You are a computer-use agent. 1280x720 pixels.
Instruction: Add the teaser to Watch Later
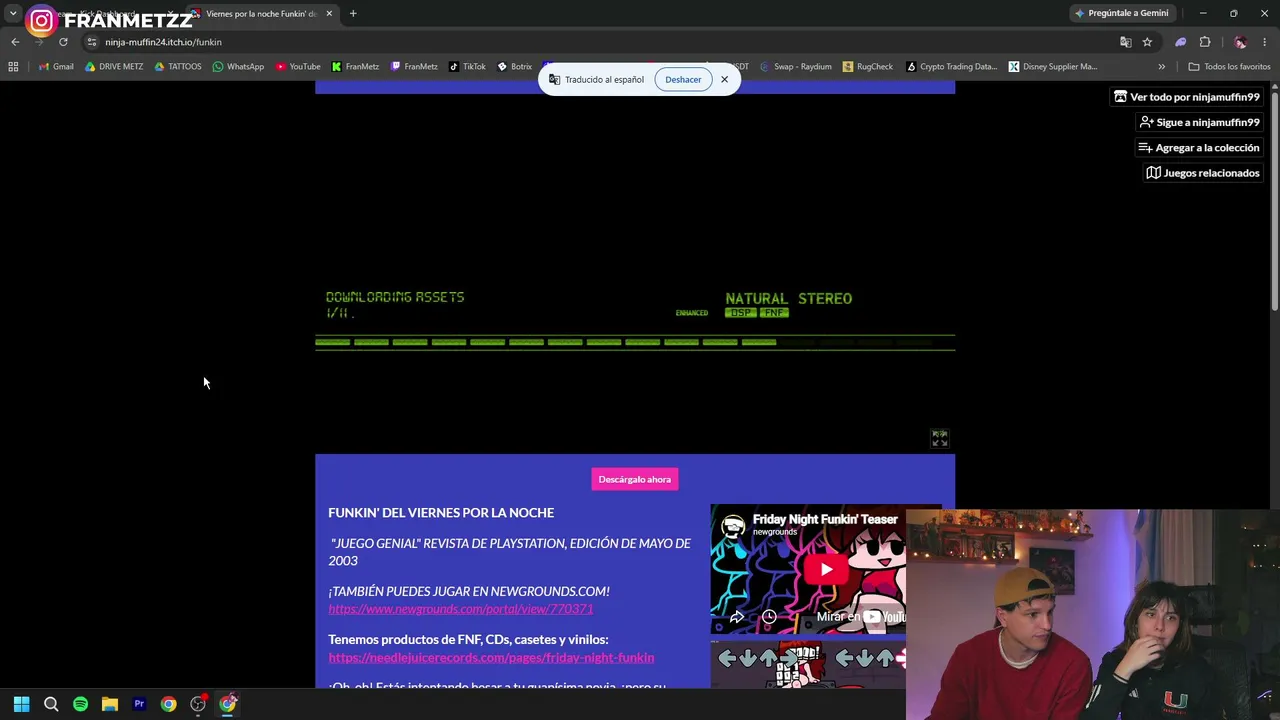pos(769,617)
